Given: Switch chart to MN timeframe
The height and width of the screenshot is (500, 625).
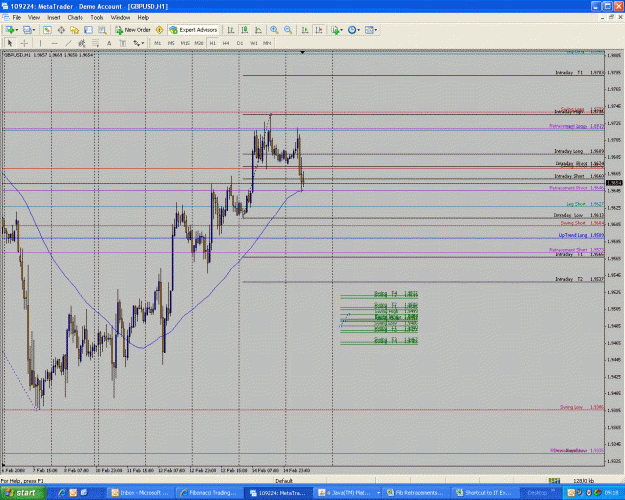Looking at the screenshot, I should [x=267, y=43].
